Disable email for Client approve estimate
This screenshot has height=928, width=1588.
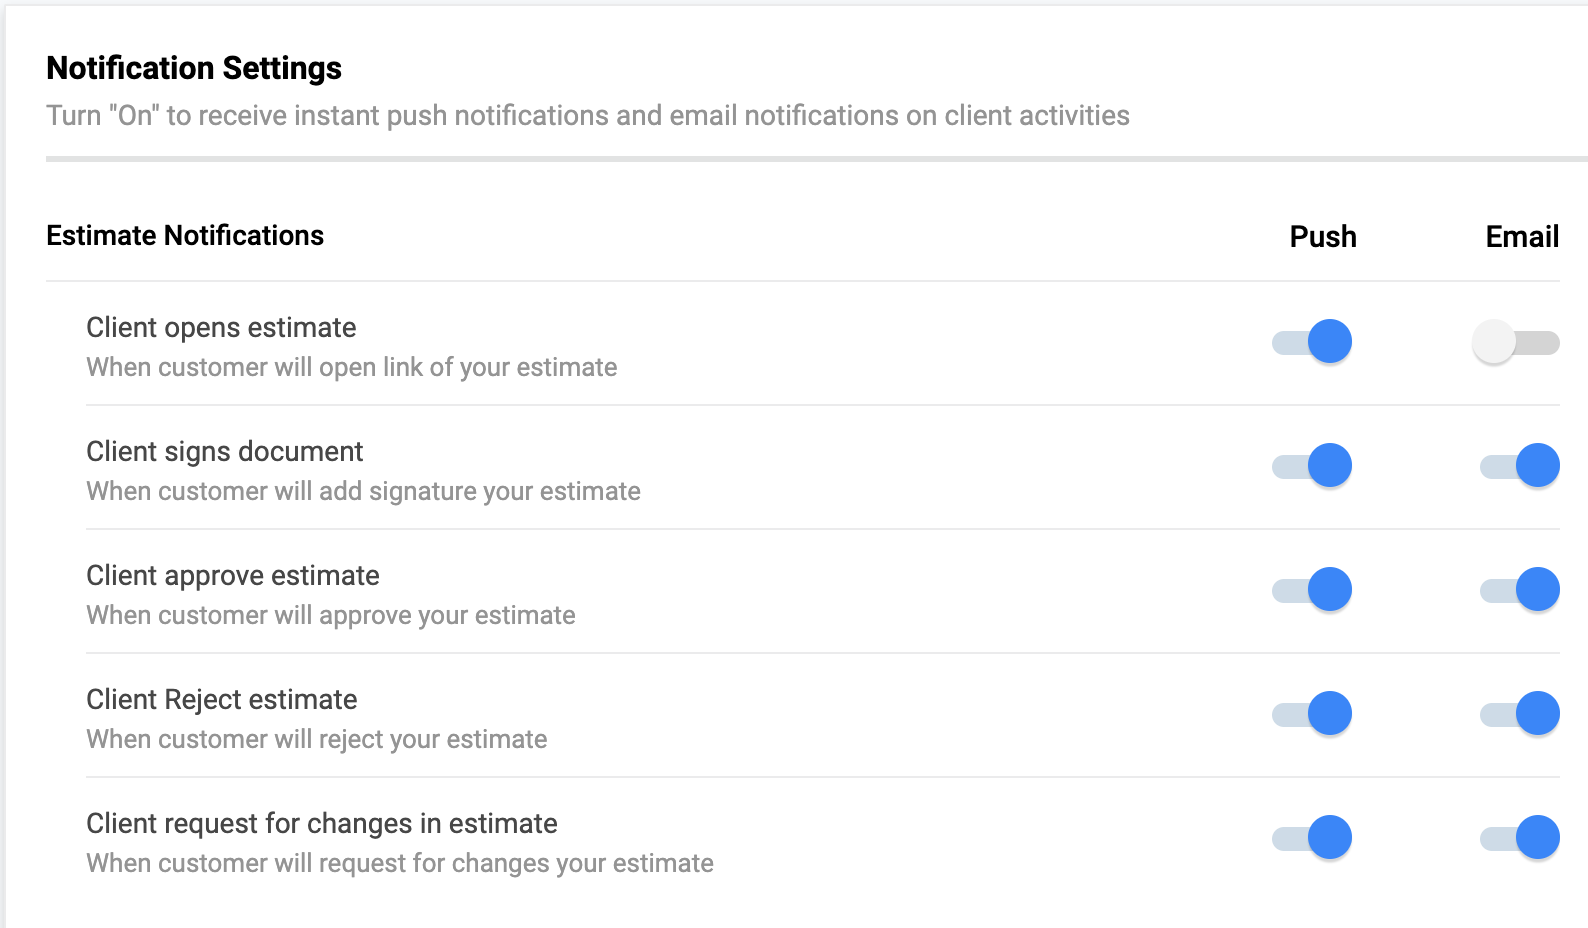click(1520, 590)
